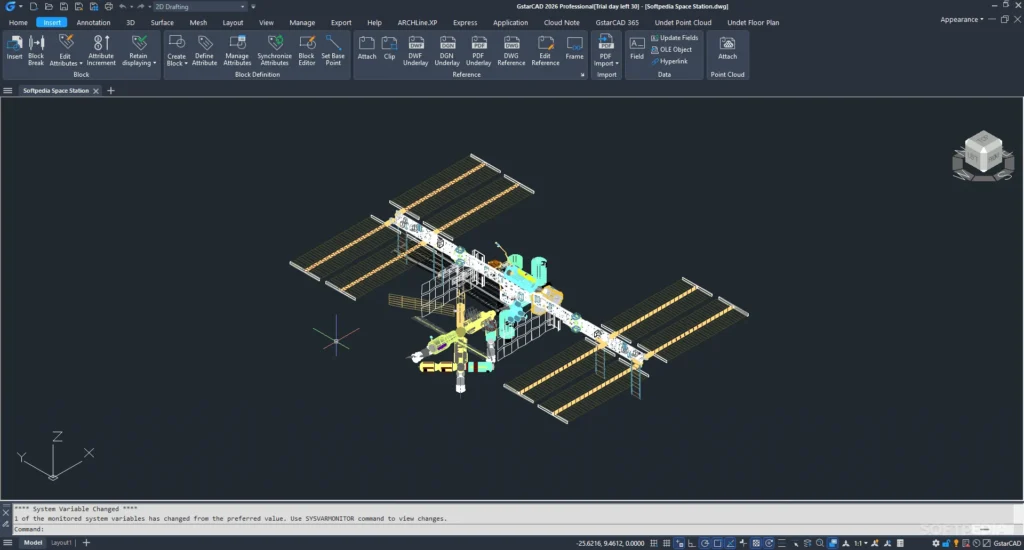Open Manage Attributes tool
Screen dimensions: 1024x550
tap(237, 50)
